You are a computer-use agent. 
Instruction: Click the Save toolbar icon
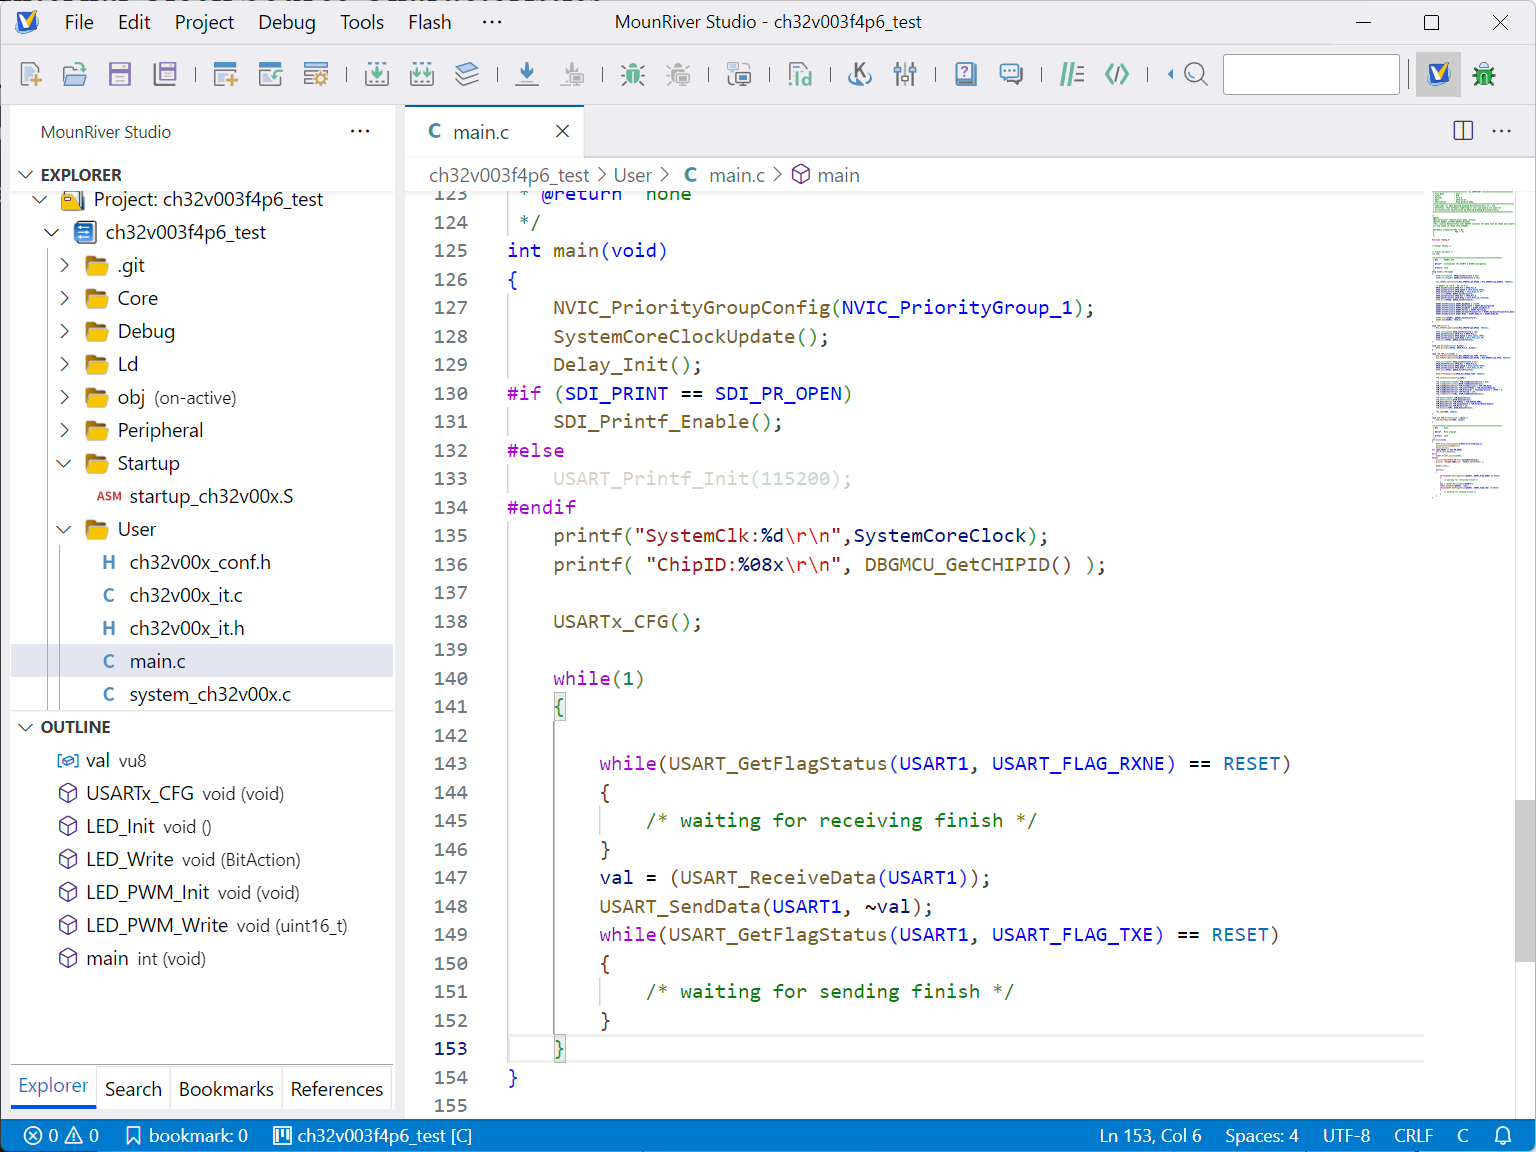tap(120, 74)
